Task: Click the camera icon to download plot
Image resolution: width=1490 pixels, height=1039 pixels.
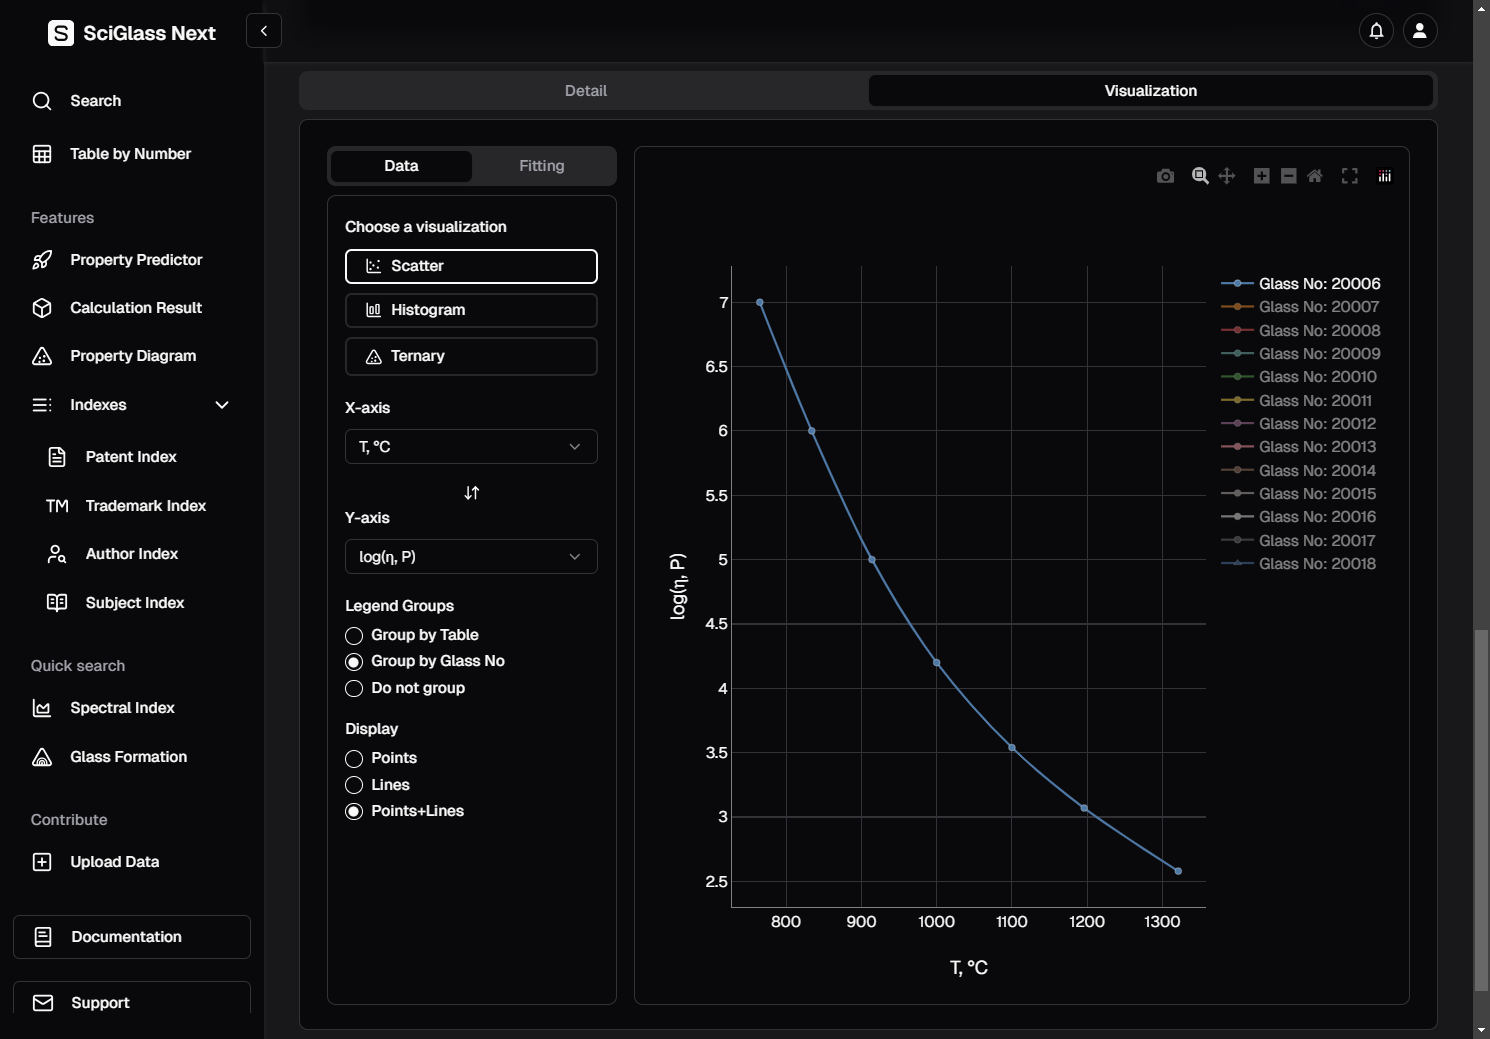Action: [x=1165, y=176]
